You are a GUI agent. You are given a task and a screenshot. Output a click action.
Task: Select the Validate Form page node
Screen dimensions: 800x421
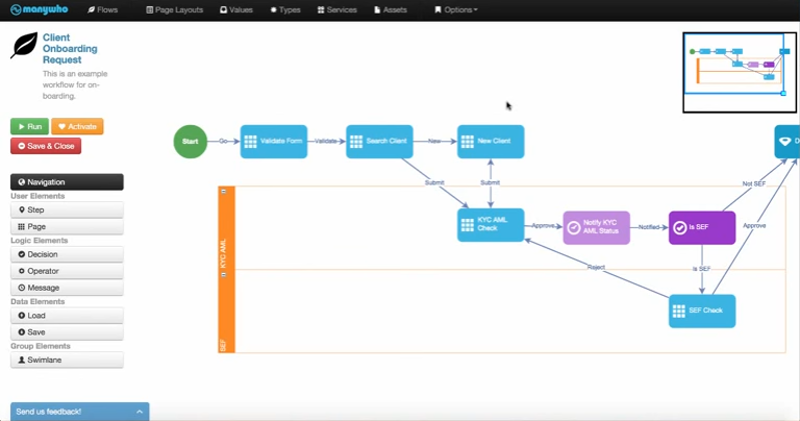point(273,141)
